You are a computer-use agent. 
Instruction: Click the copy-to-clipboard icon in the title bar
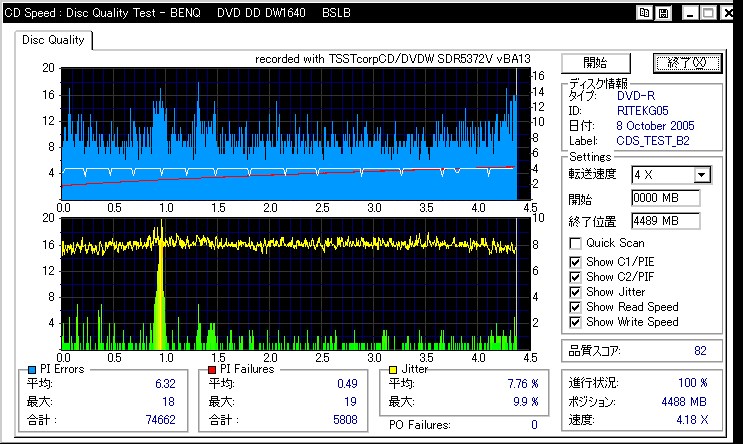pos(644,13)
